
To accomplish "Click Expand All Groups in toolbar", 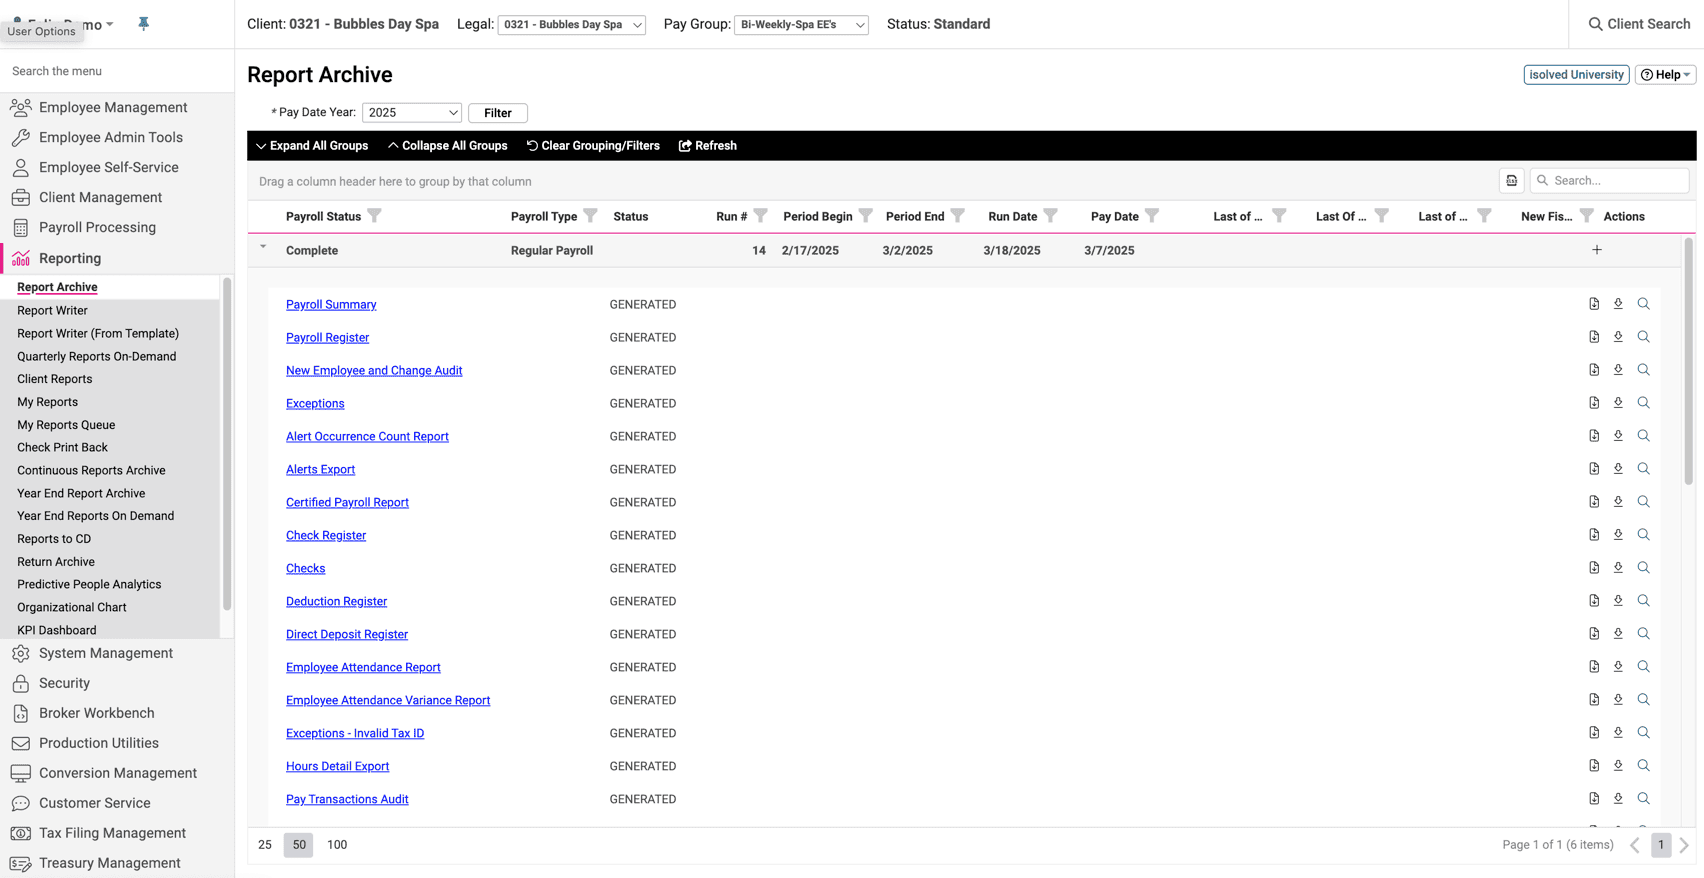I will pyautogui.click(x=312, y=146).
